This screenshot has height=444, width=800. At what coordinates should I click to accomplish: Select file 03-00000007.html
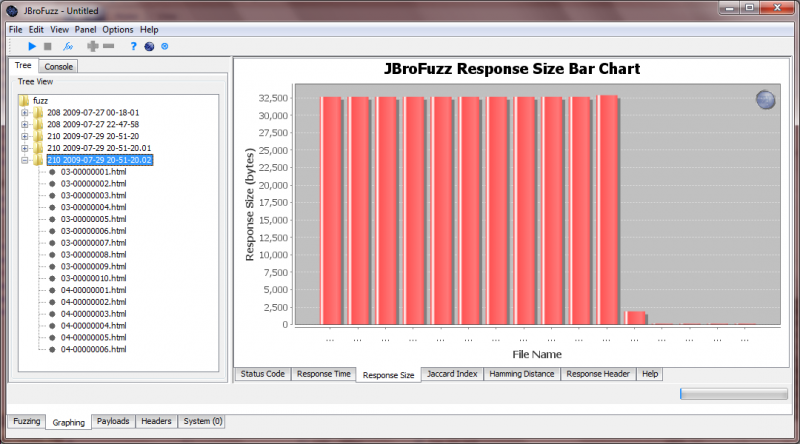tap(93, 243)
